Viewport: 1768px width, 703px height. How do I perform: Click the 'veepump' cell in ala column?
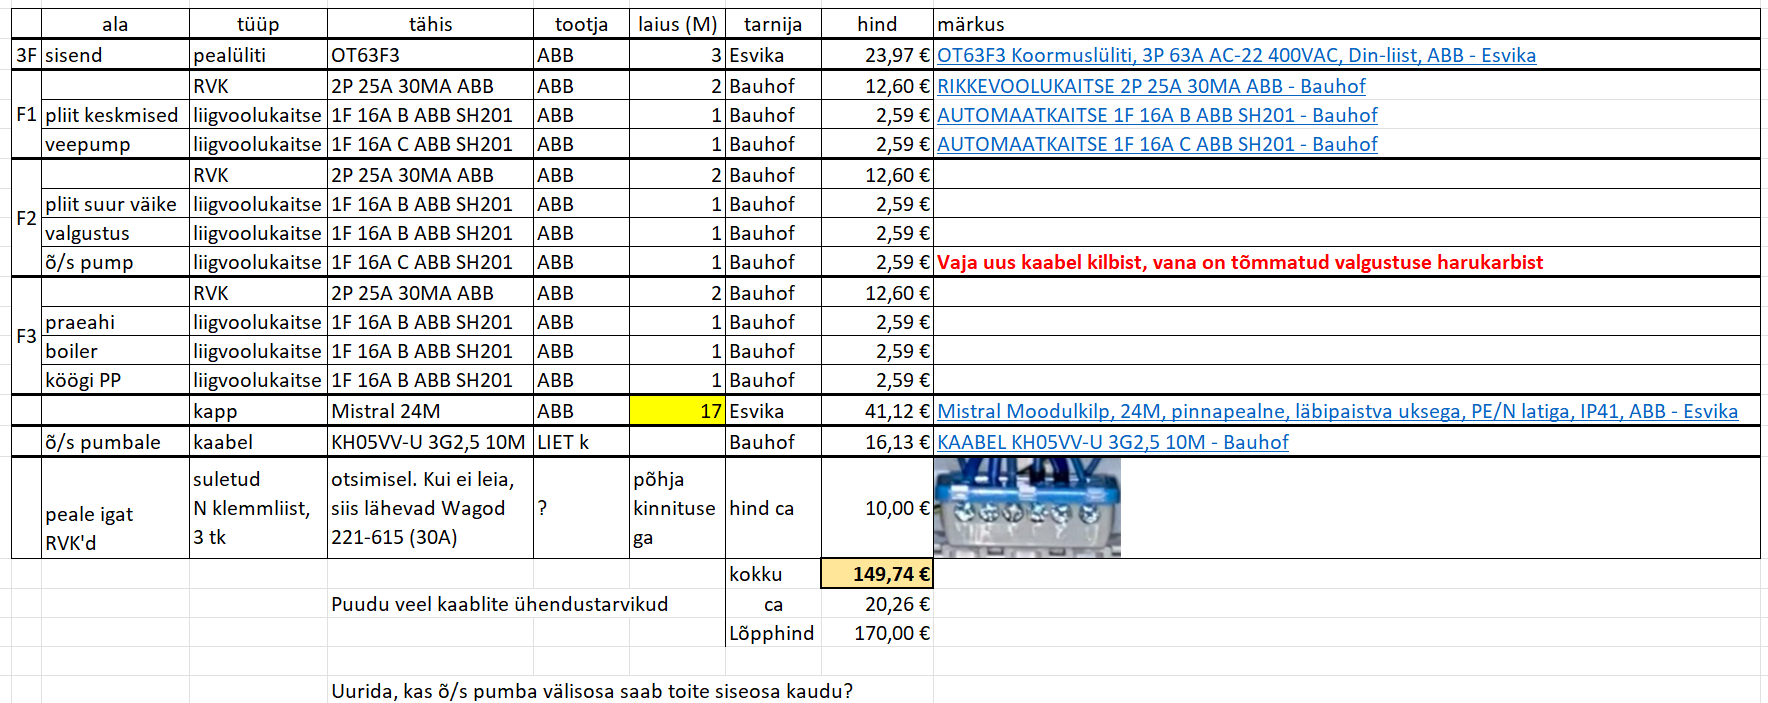coord(114,144)
